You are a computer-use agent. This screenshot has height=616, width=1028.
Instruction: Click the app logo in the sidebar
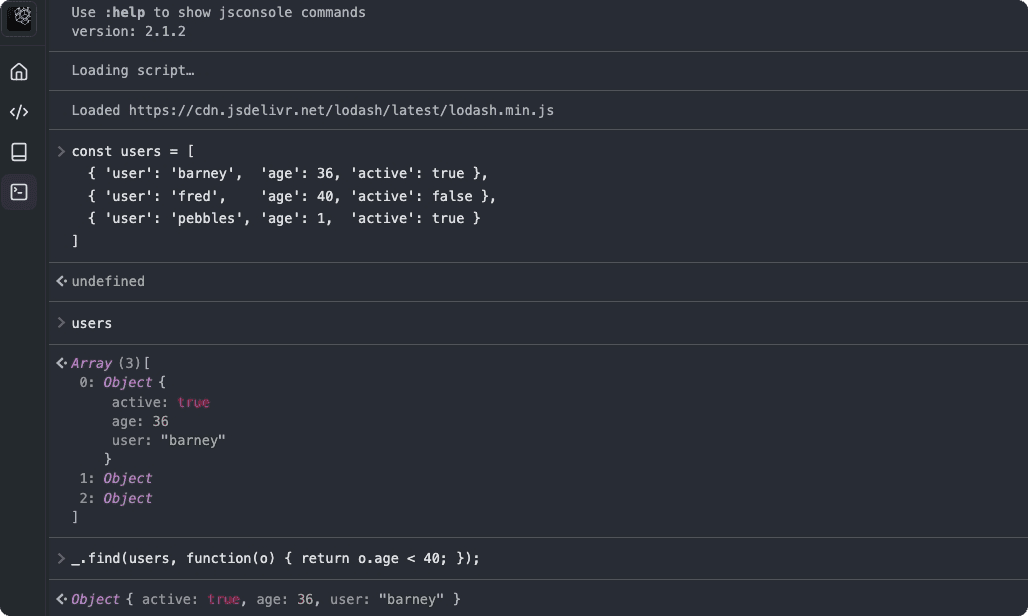point(20,17)
